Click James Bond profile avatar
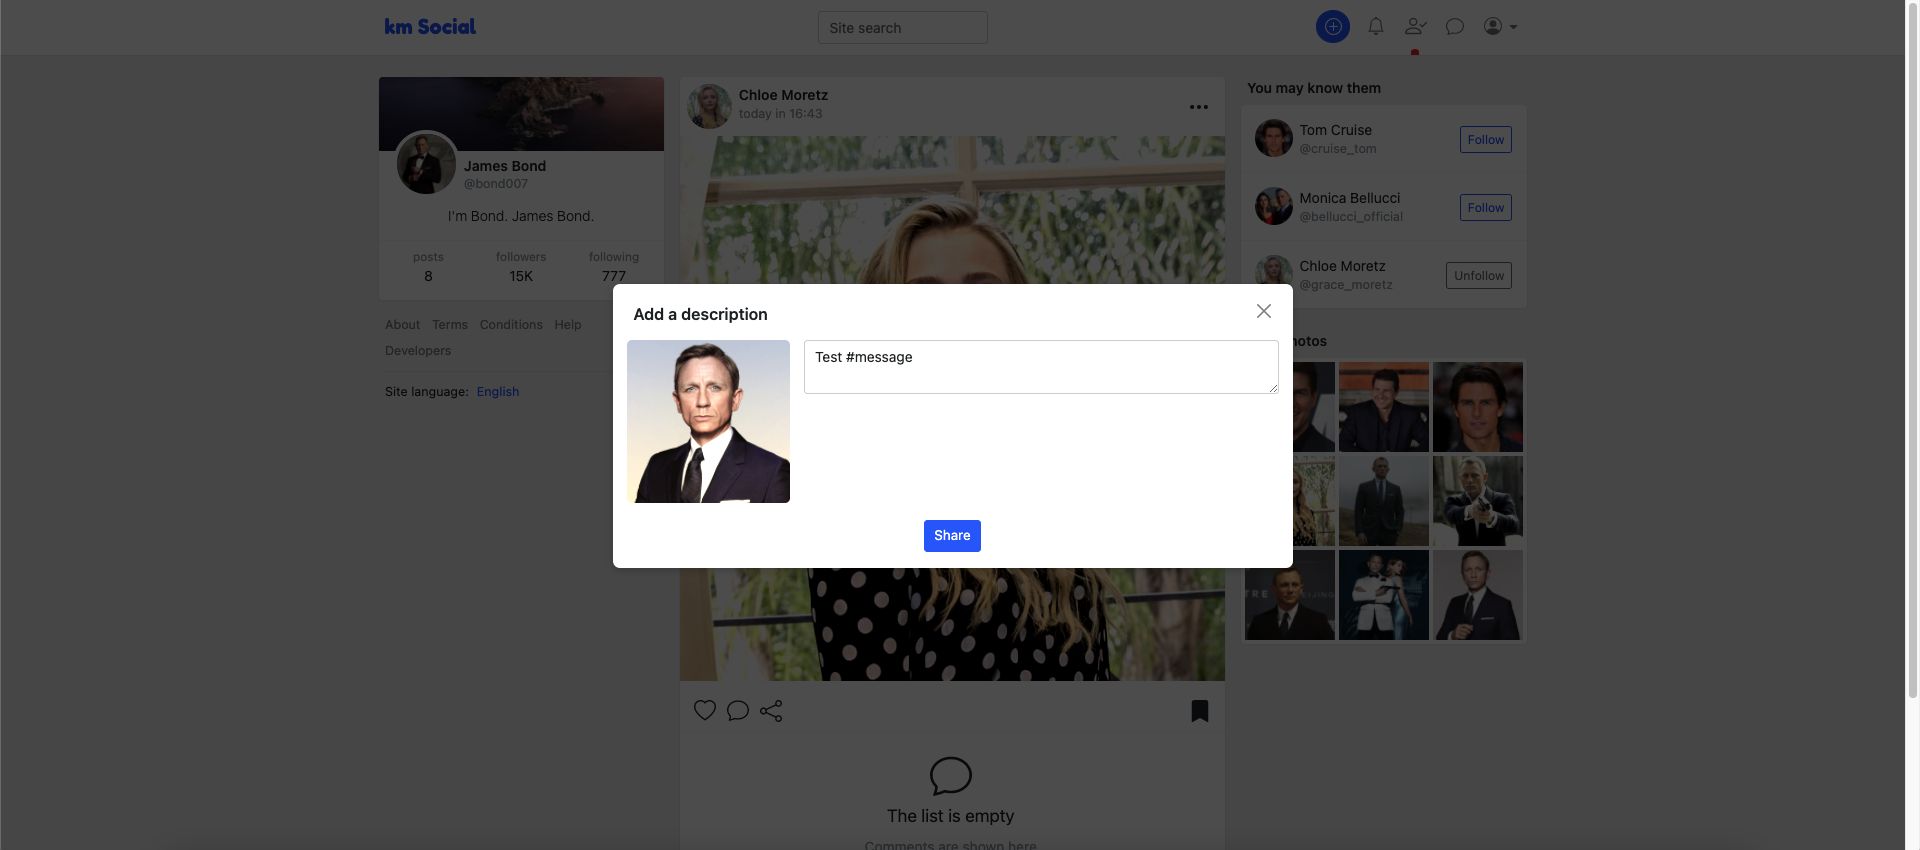The width and height of the screenshot is (1920, 850). (x=426, y=163)
